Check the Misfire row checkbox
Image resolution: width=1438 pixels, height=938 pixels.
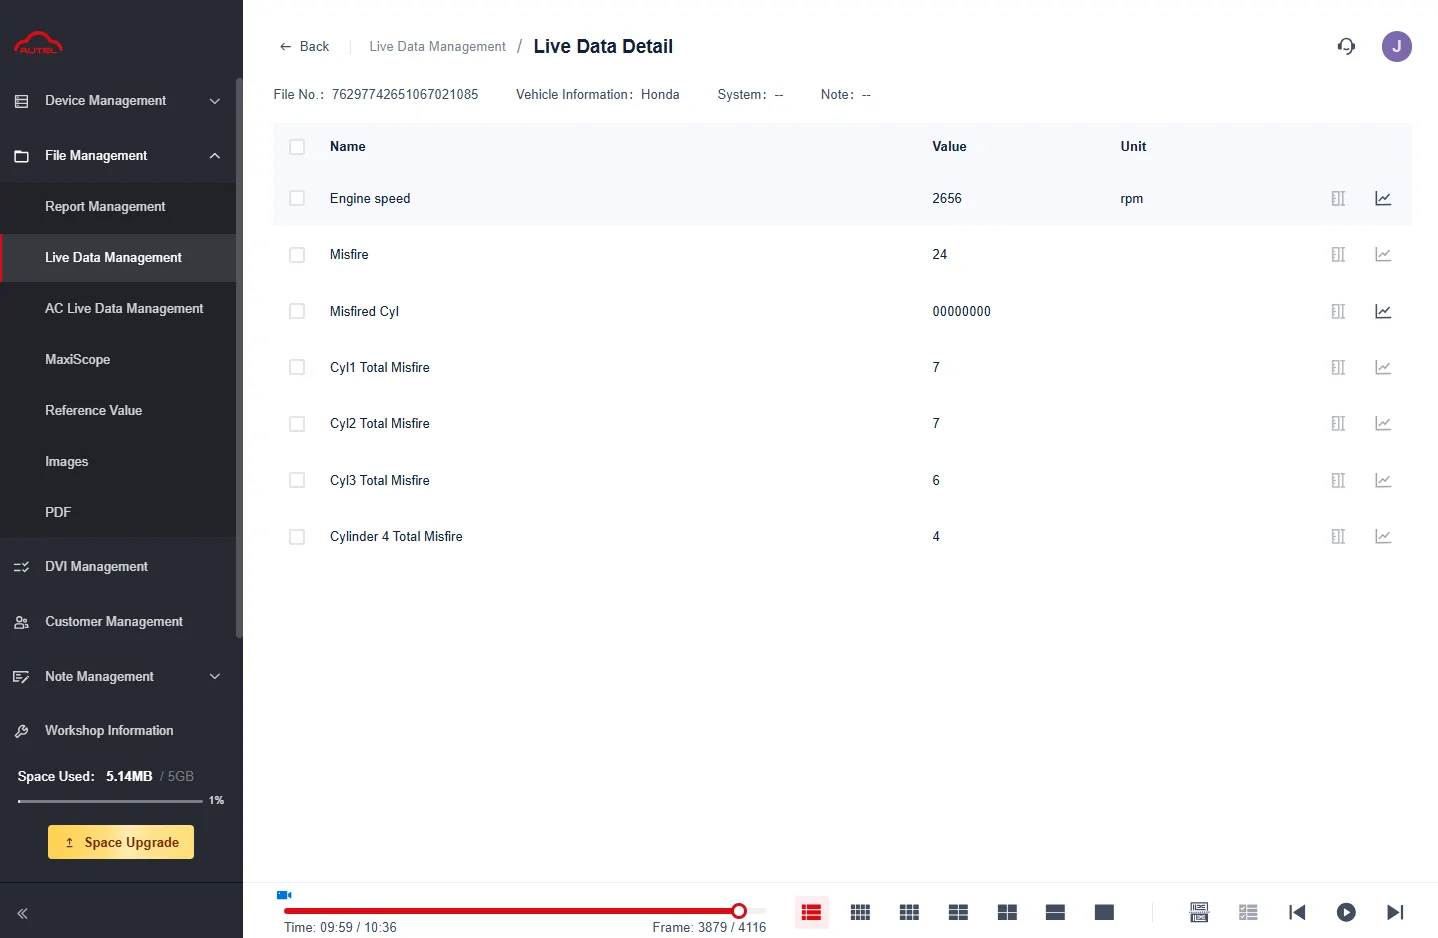coord(297,255)
